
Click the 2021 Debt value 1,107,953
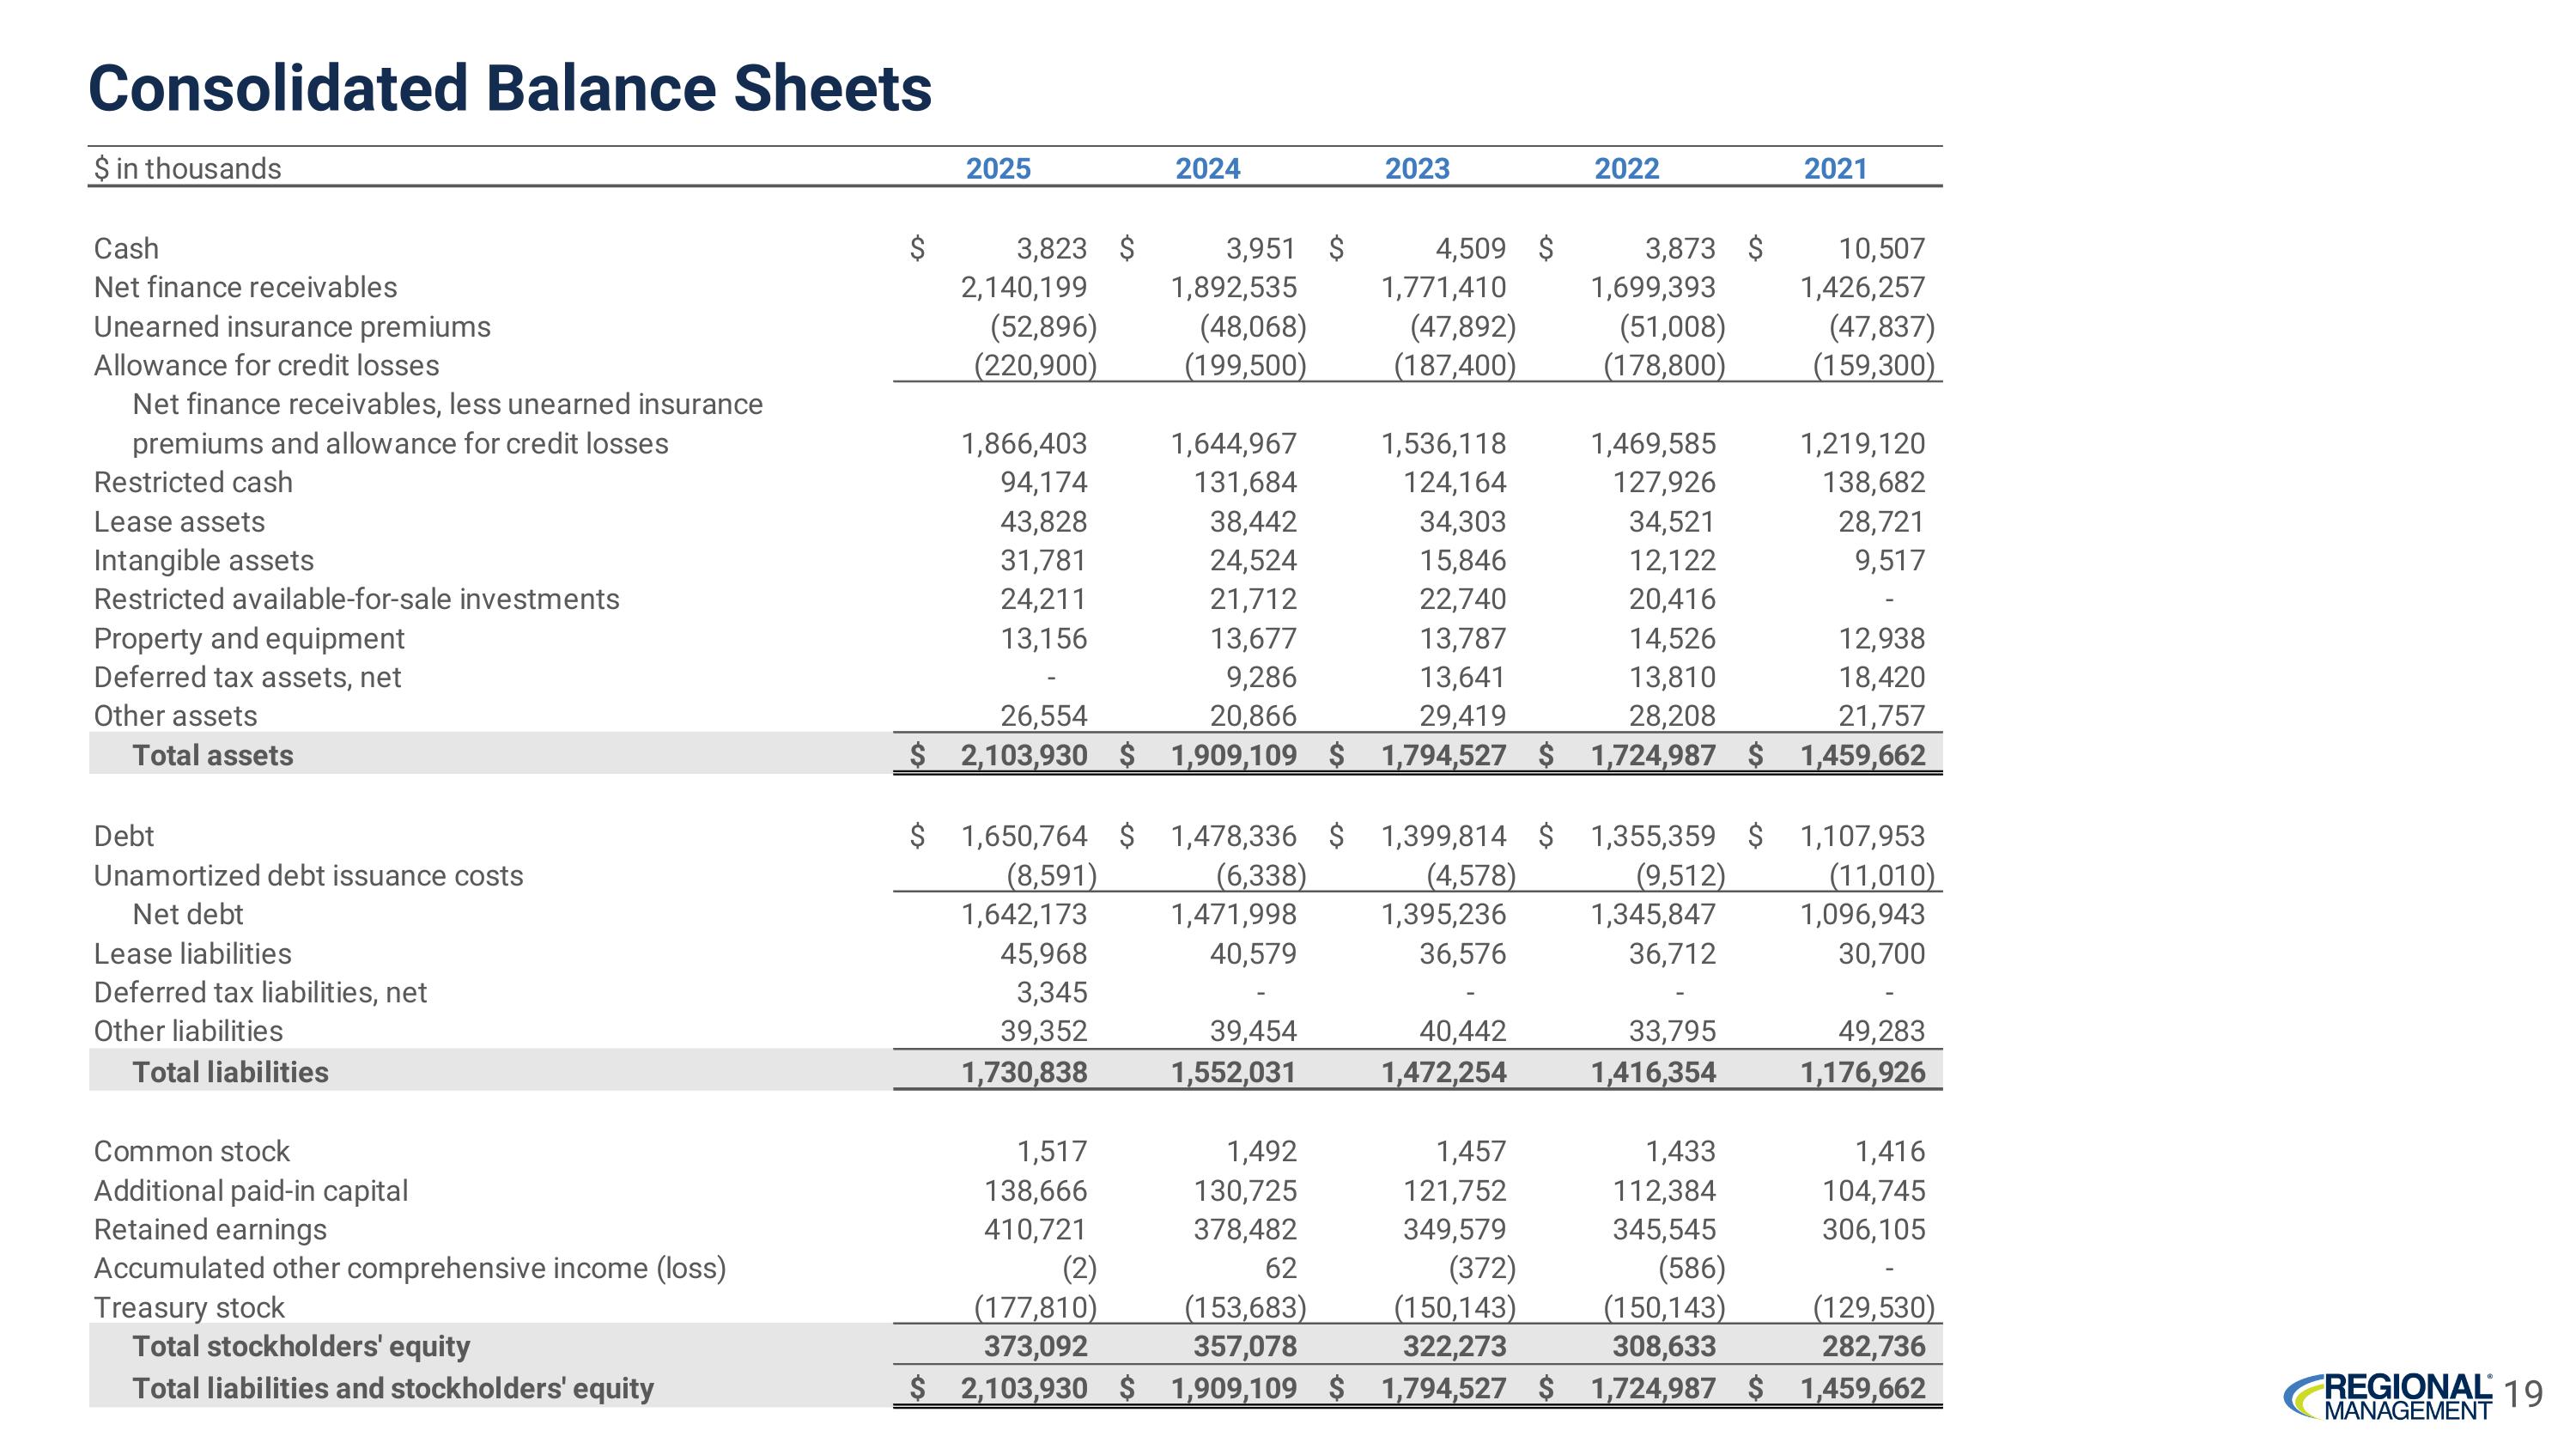[x=1862, y=835]
